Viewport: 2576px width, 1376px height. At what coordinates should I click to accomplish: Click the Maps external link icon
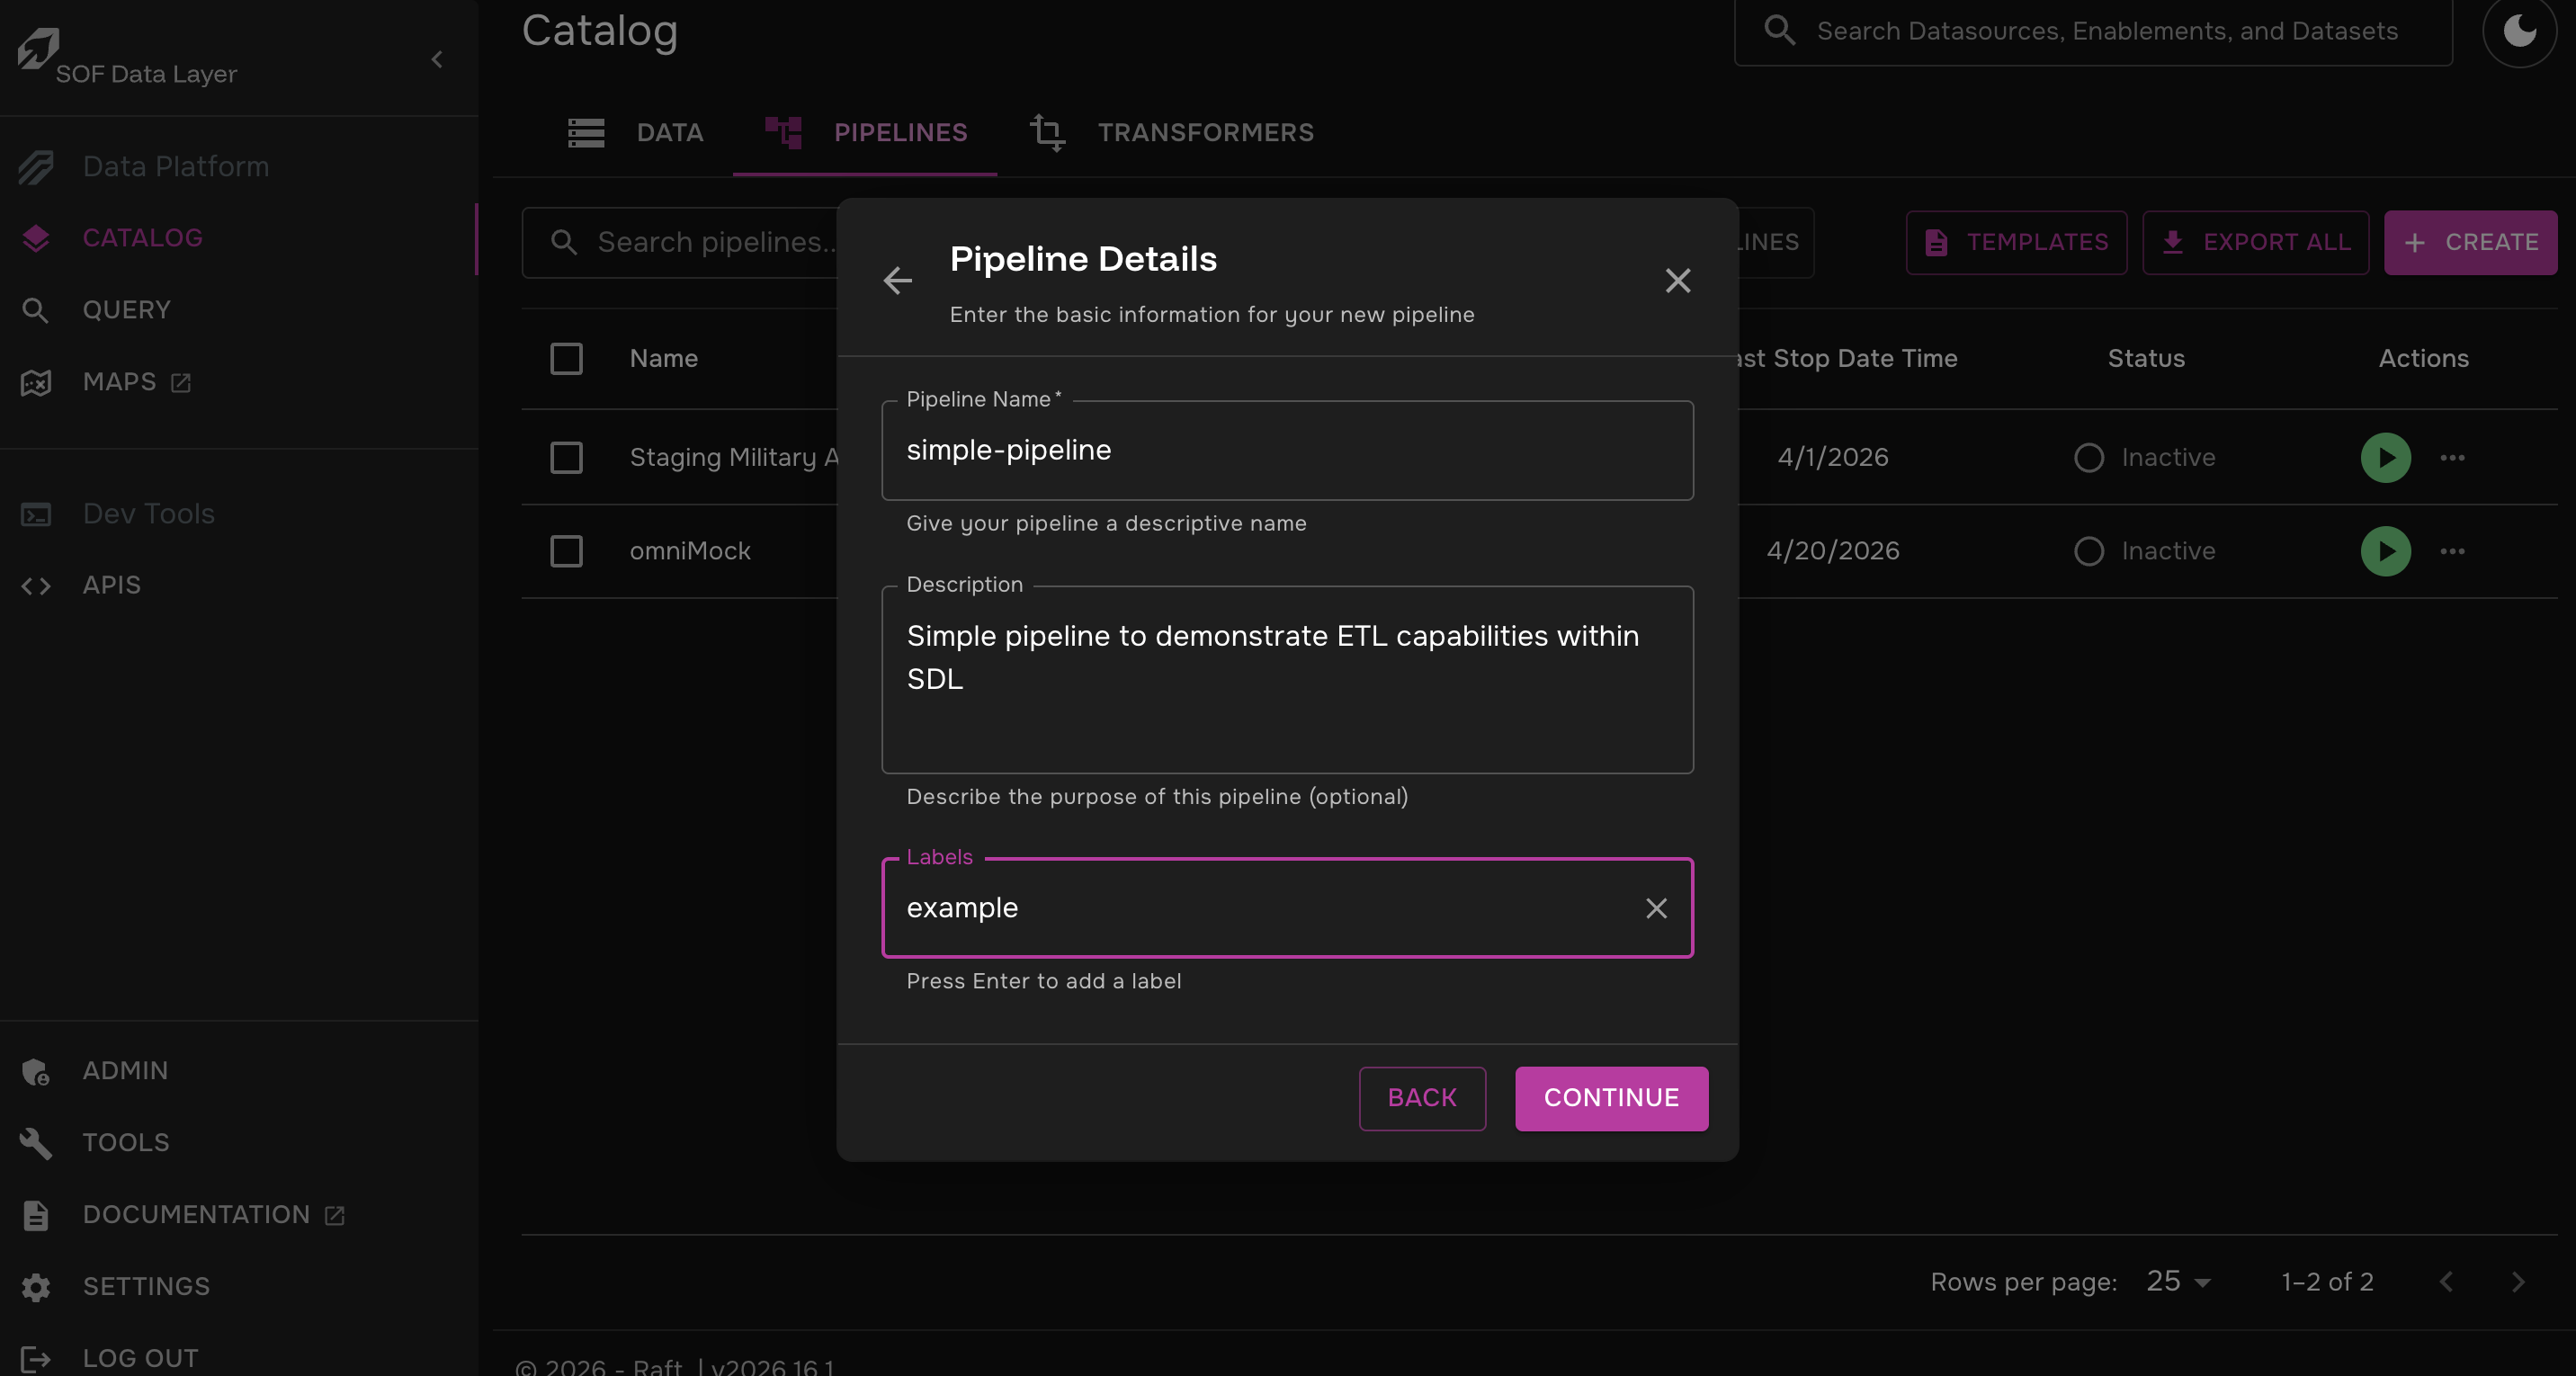tap(181, 383)
